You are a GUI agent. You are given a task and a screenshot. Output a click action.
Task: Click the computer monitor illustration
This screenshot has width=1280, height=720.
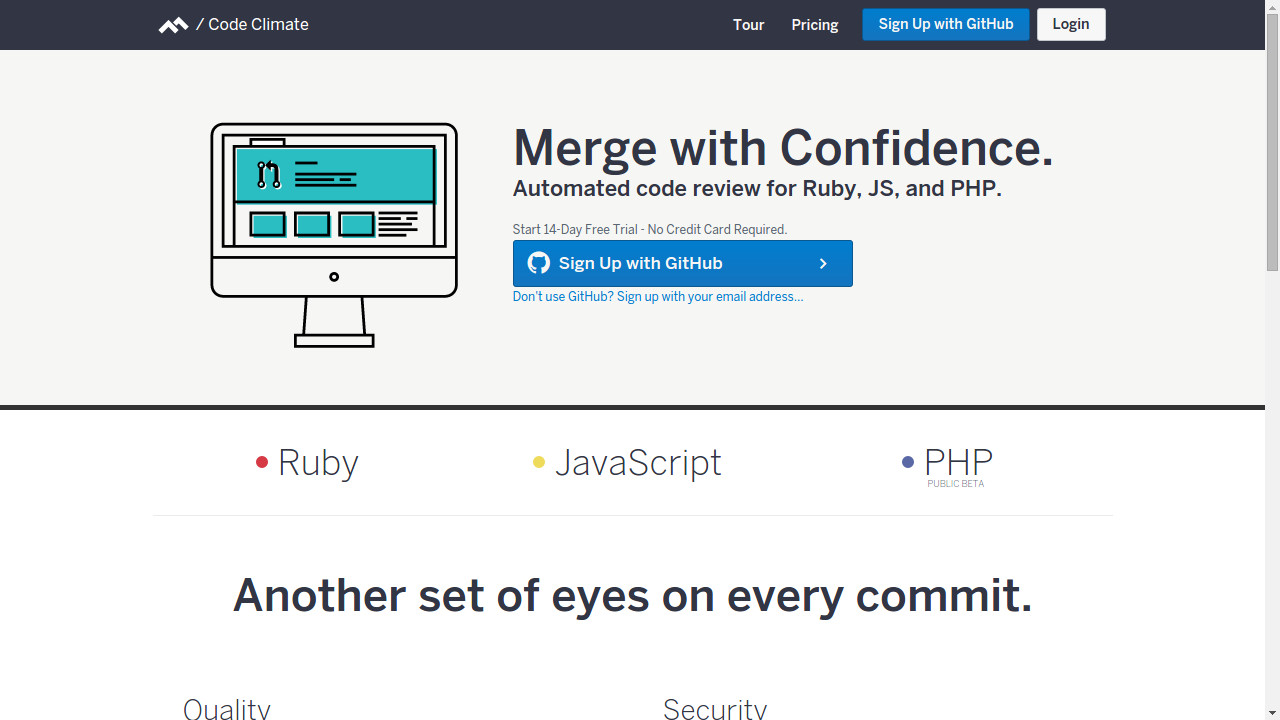(x=334, y=235)
